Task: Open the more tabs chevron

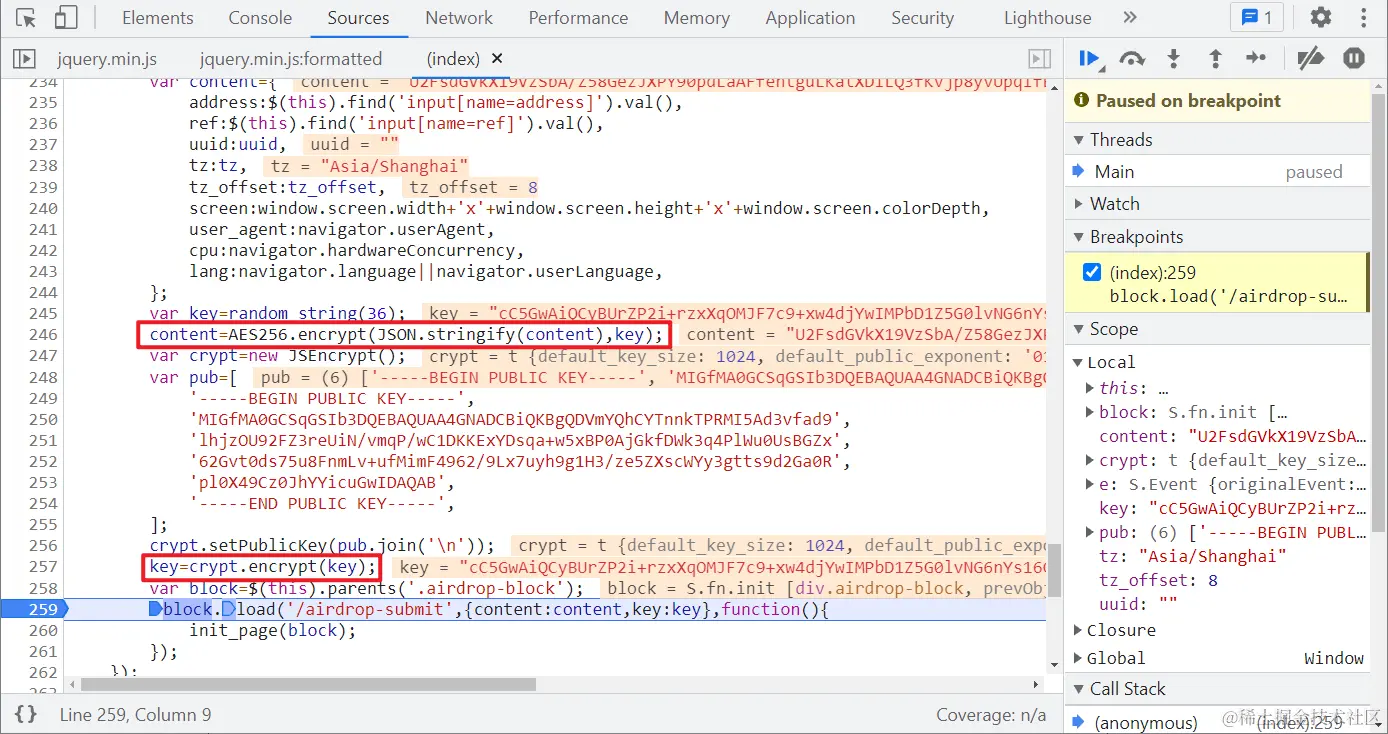Action: [x=1130, y=17]
